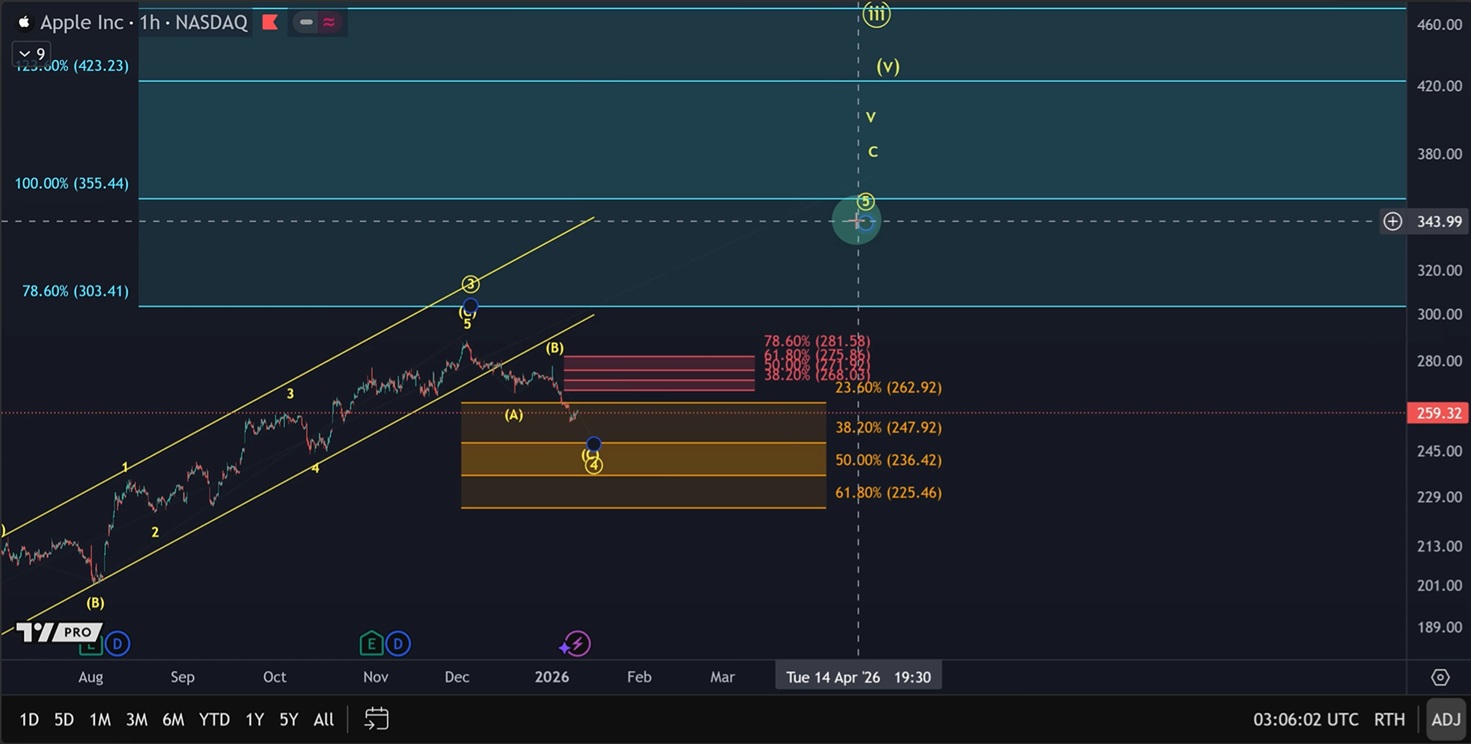The width and height of the screenshot is (1471, 744).
Task: Switch to the YTD range tab
Action: coord(213,719)
